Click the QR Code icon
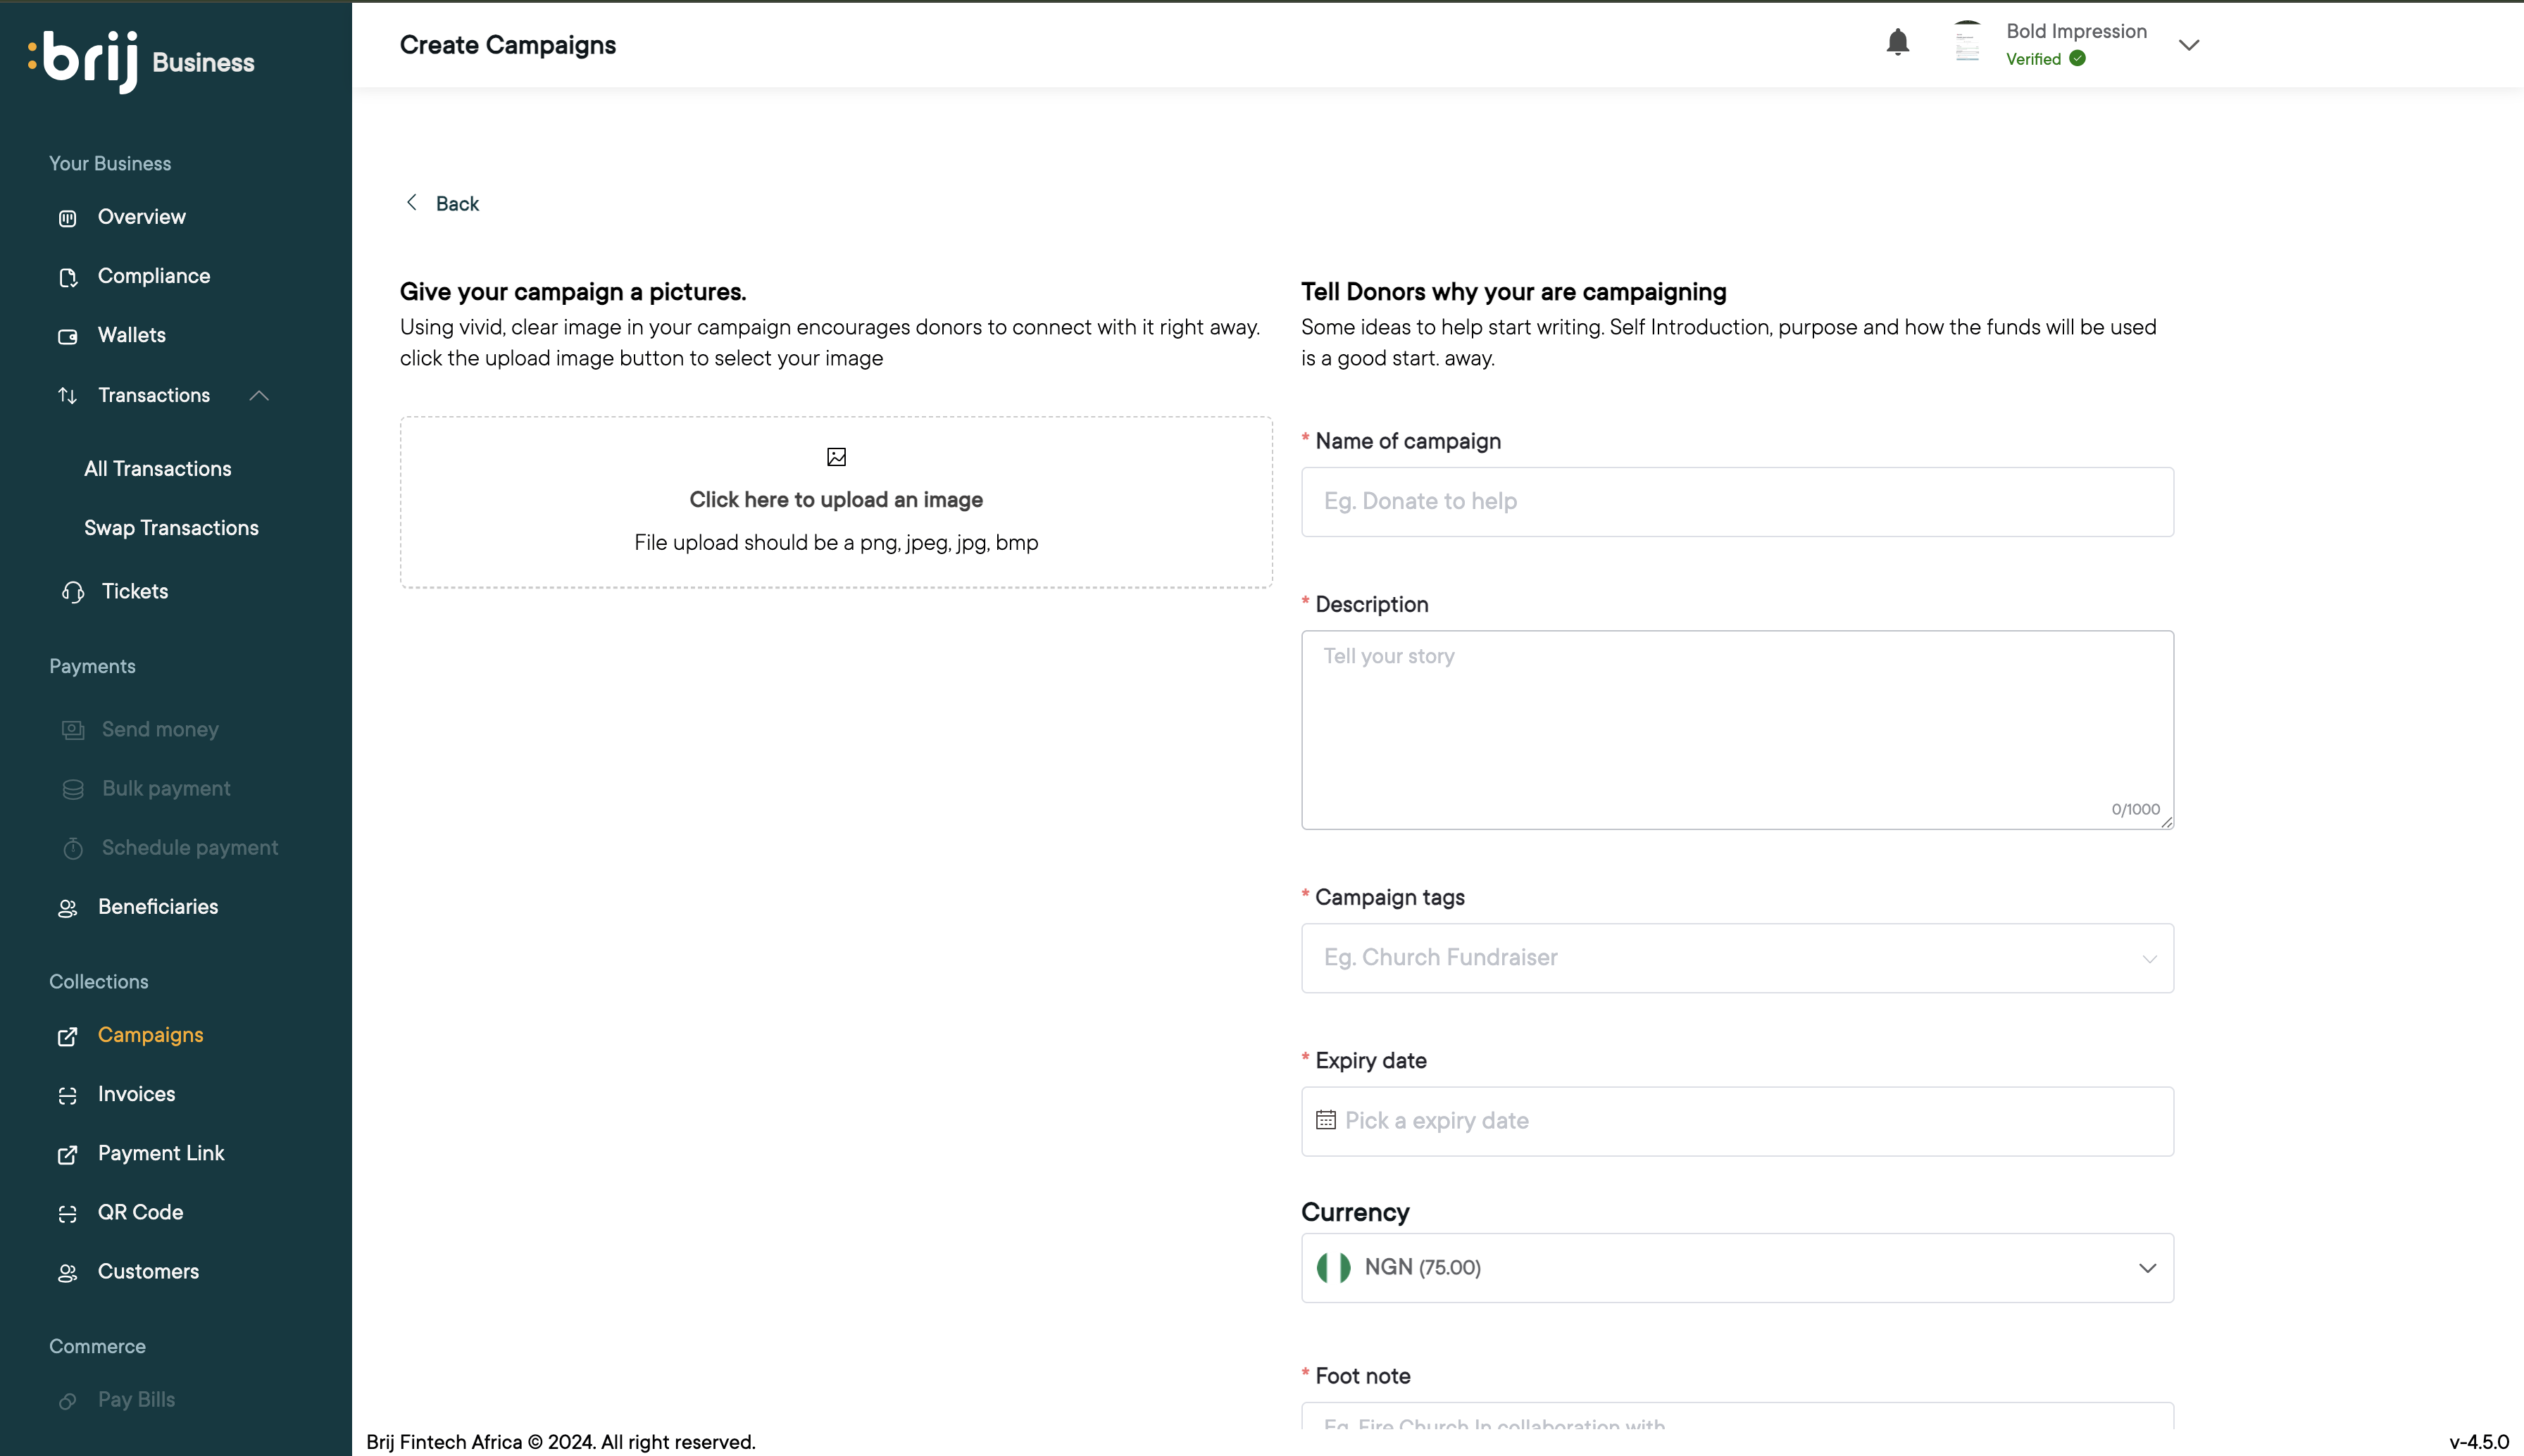The image size is (2524, 1456). (68, 1213)
